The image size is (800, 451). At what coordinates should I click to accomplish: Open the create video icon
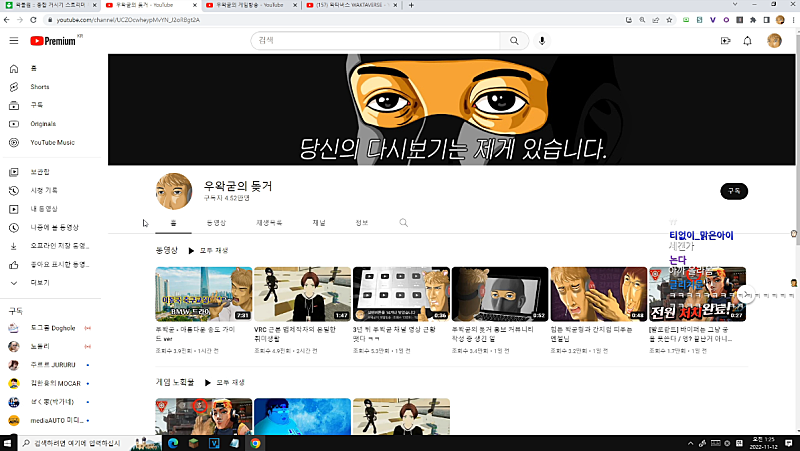coord(726,41)
